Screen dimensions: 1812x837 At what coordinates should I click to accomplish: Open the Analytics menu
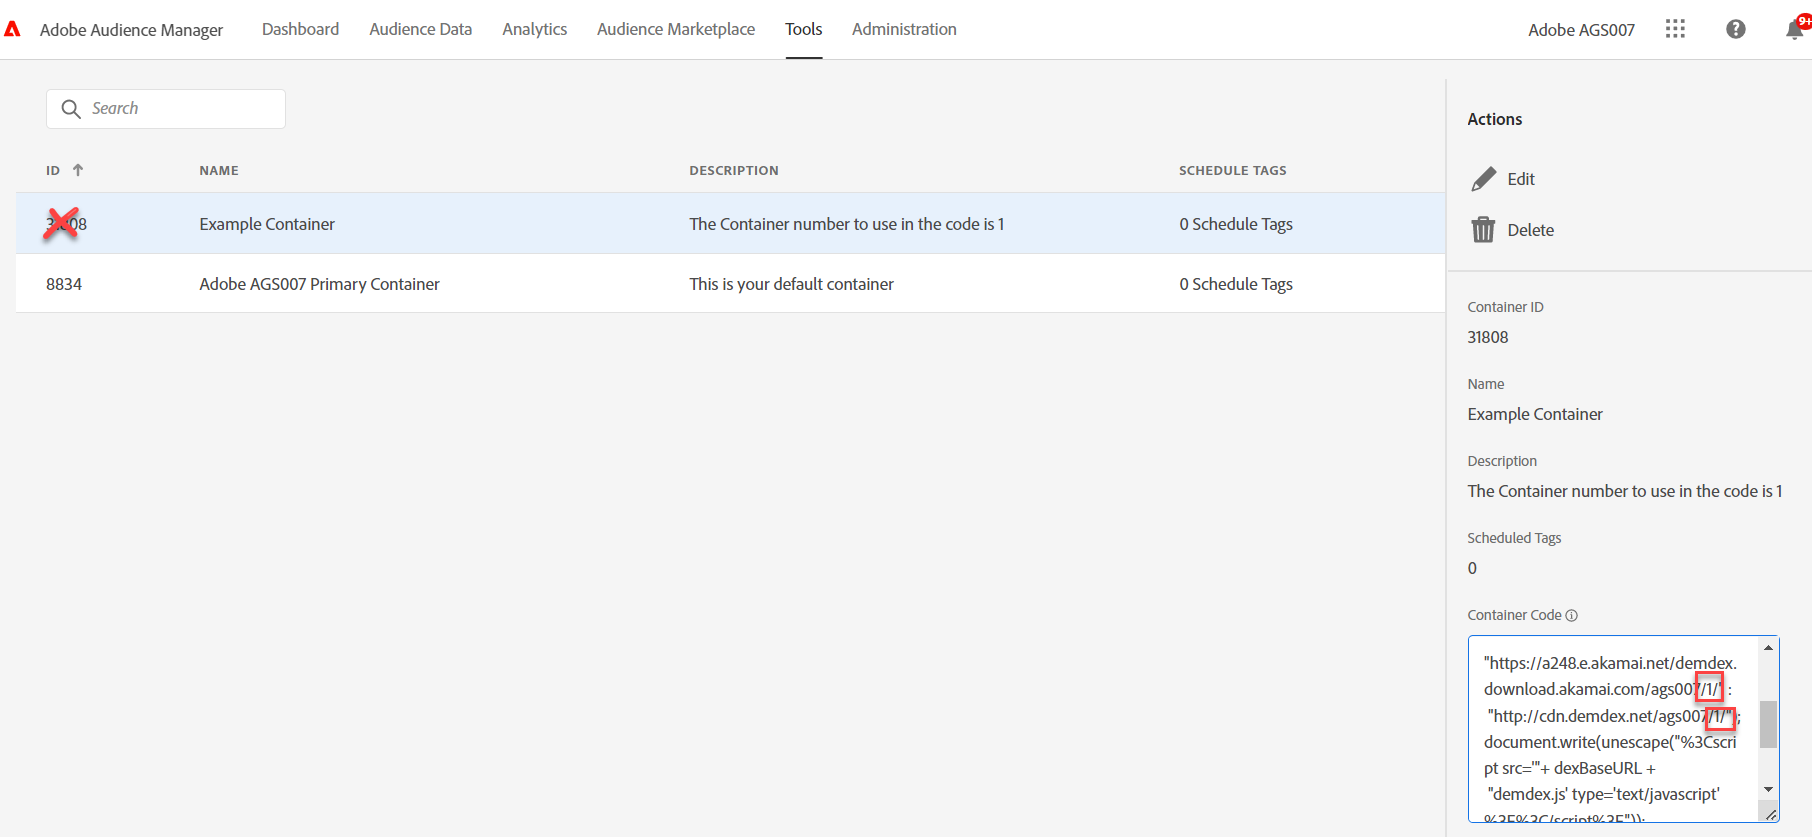pos(534,29)
